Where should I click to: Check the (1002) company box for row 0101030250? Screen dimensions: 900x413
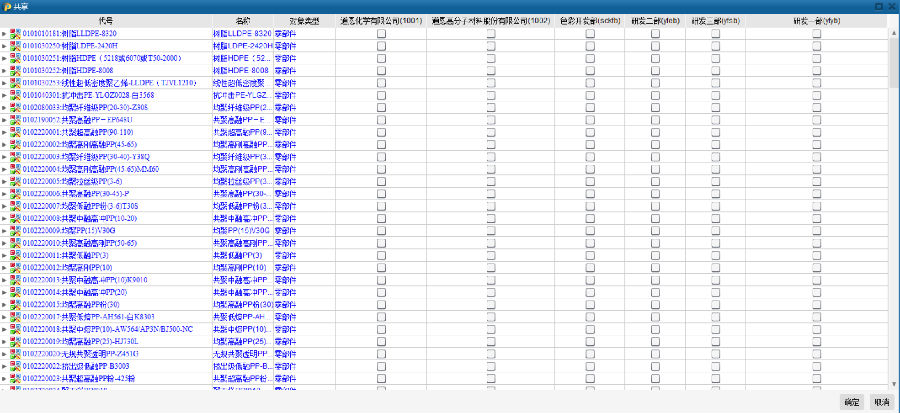pyautogui.click(x=491, y=46)
